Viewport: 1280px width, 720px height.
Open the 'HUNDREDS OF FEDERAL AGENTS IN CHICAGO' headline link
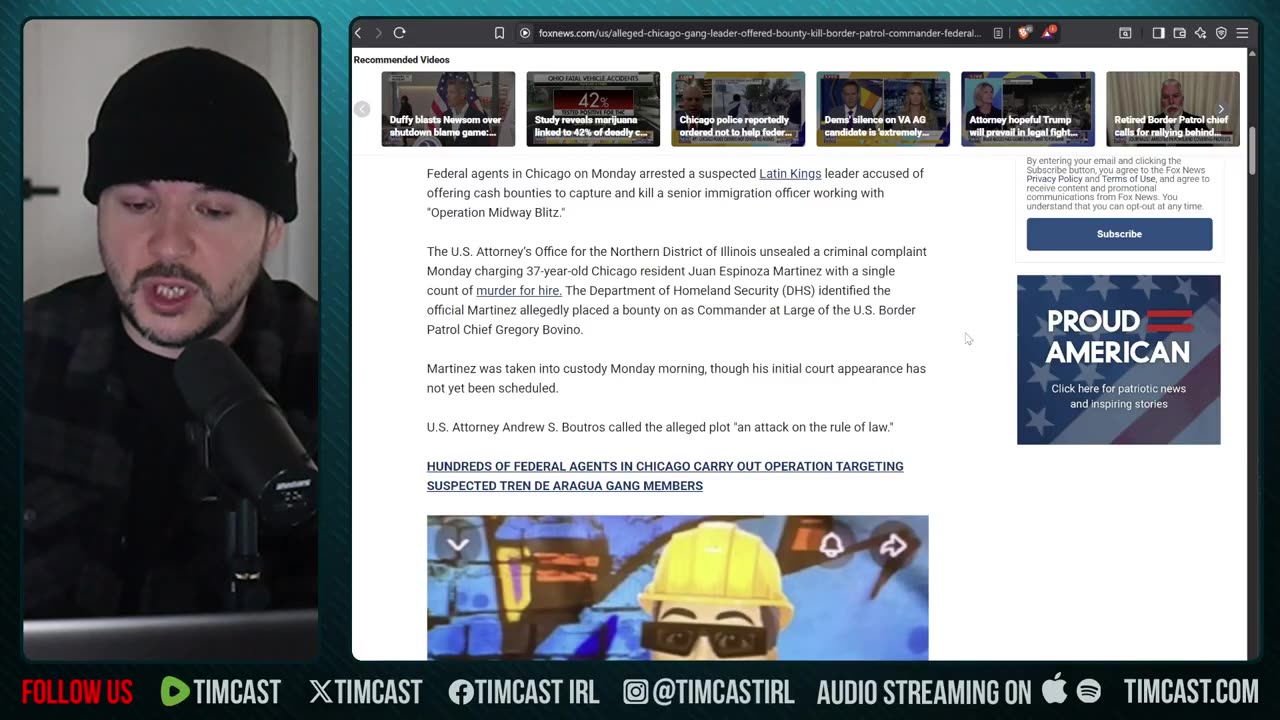tap(665, 476)
